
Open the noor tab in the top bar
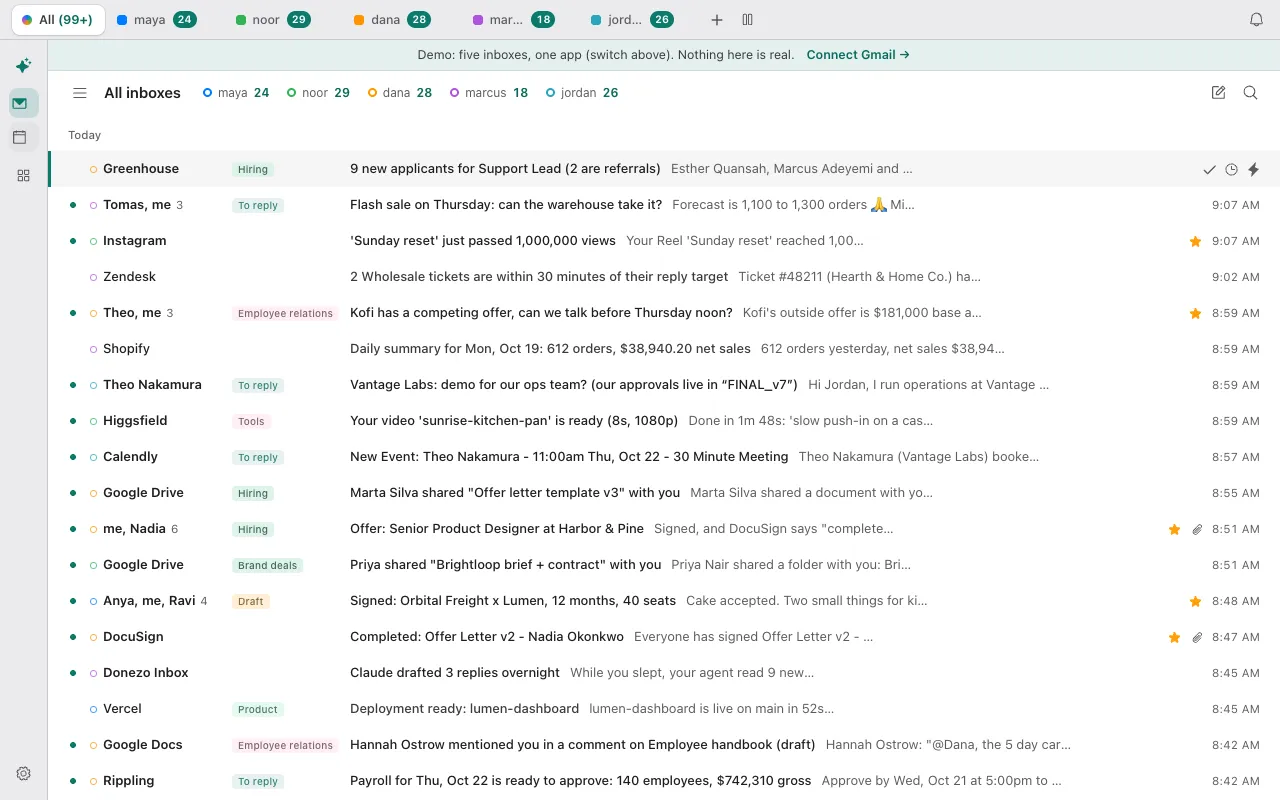click(x=272, y=20)
